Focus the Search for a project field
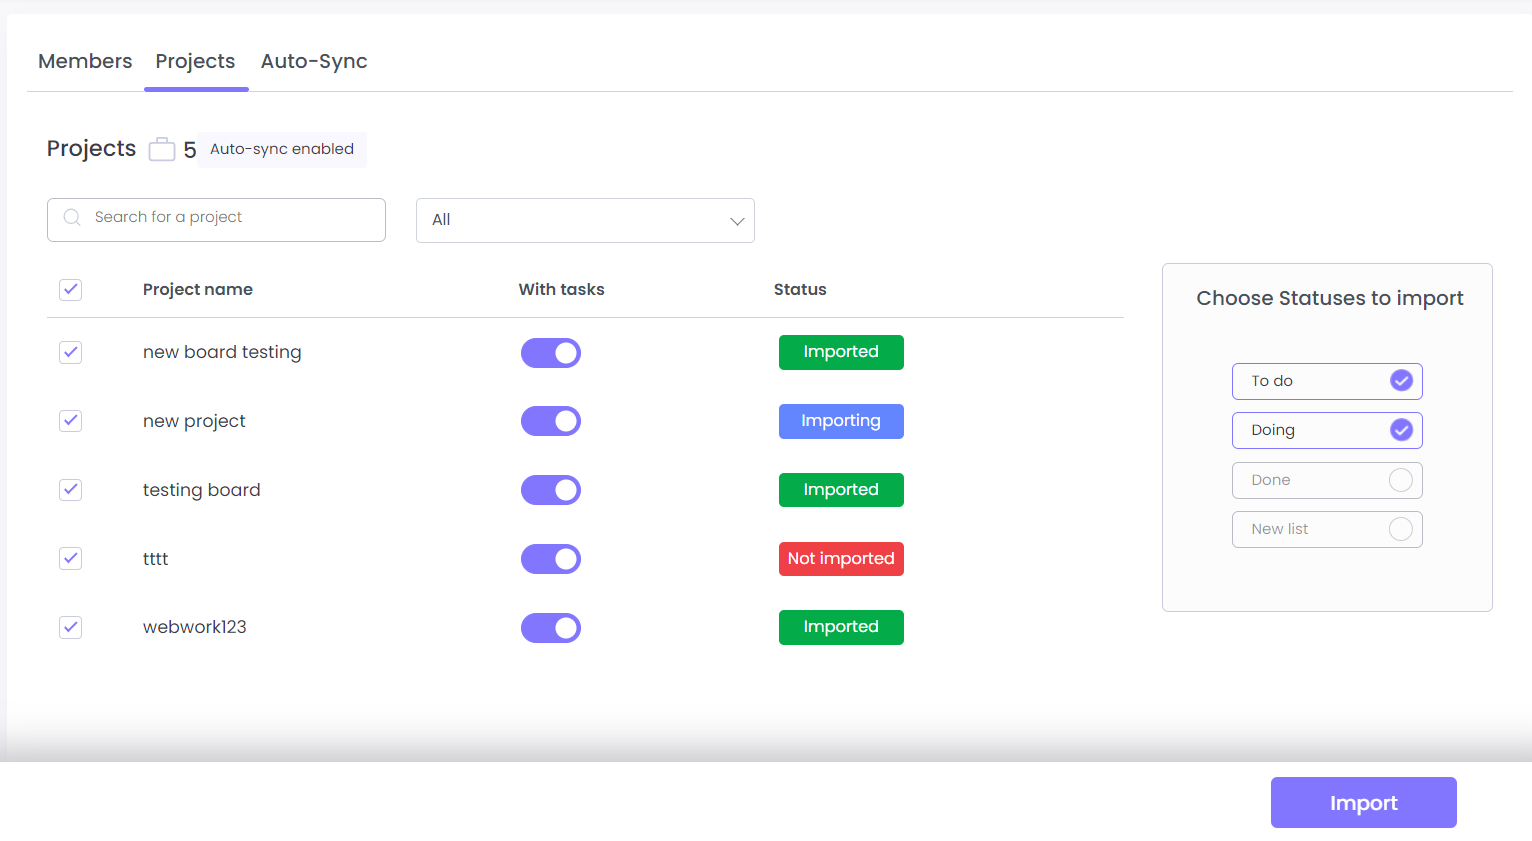This screenshot has width=1532, height=841. (230, 218)
